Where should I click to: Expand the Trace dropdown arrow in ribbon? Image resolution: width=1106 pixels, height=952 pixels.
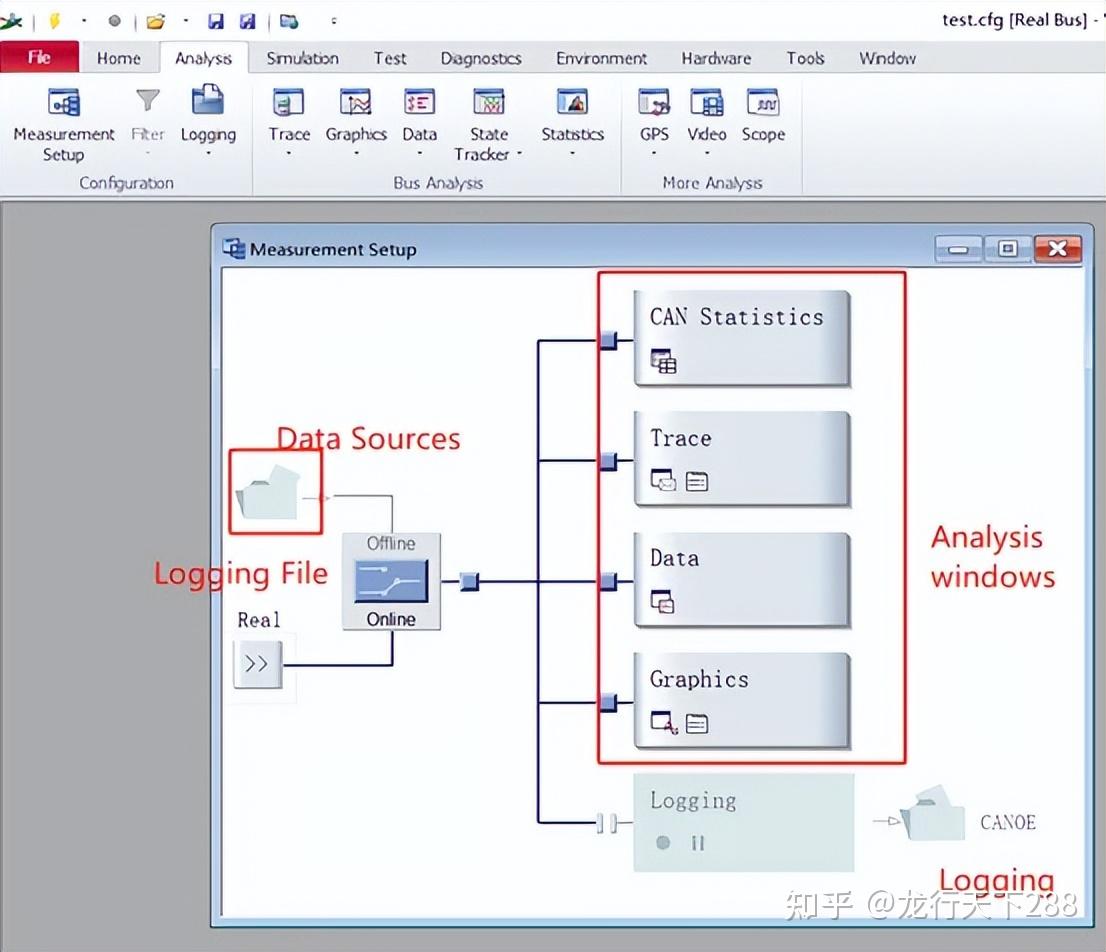288,152
